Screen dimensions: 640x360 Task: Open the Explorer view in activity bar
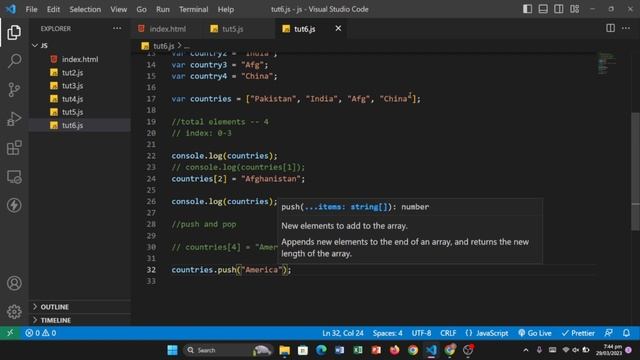(x=14, y=32)
